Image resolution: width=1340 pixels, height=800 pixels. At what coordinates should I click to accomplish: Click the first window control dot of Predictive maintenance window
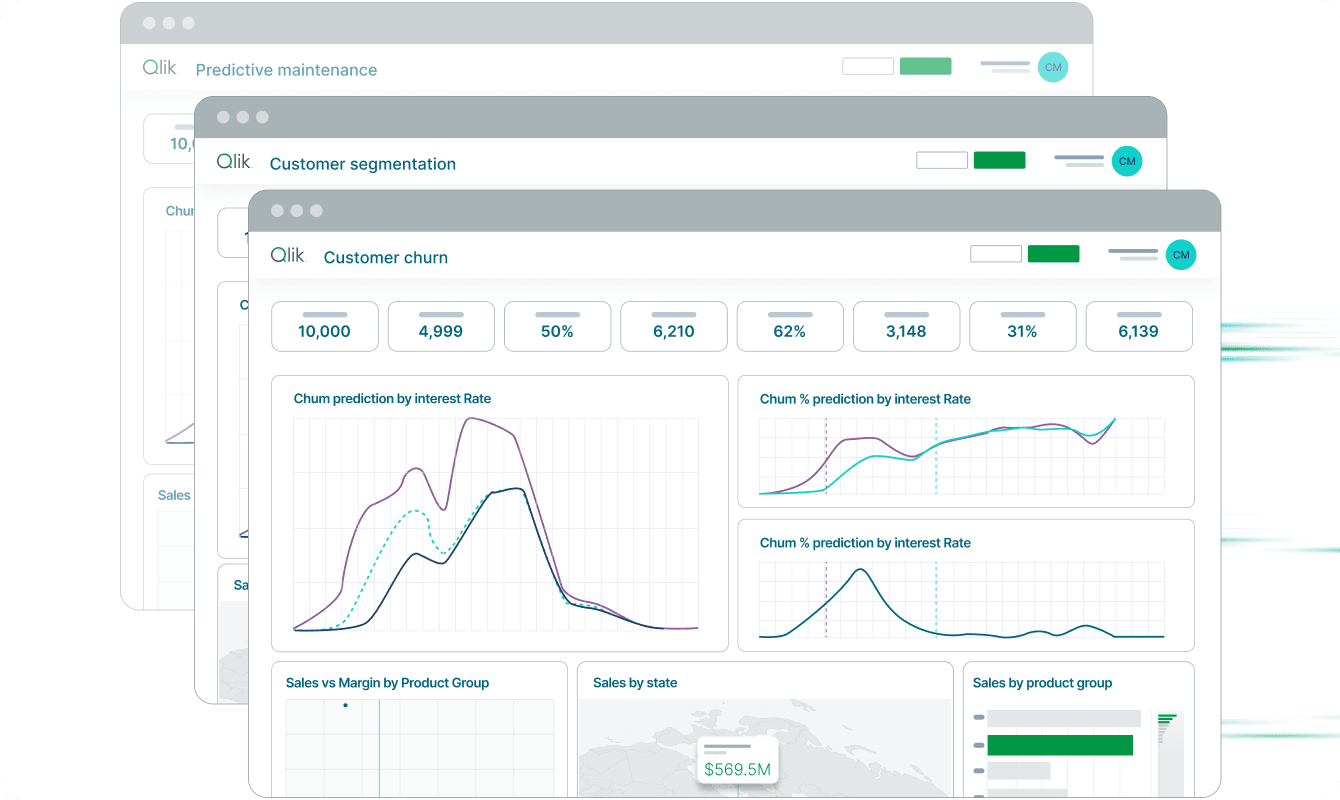tap(149, 23)
